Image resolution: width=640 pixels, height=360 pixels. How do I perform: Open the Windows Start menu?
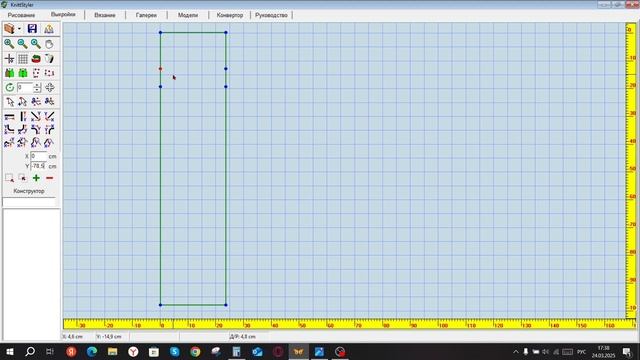pos(10,352)
